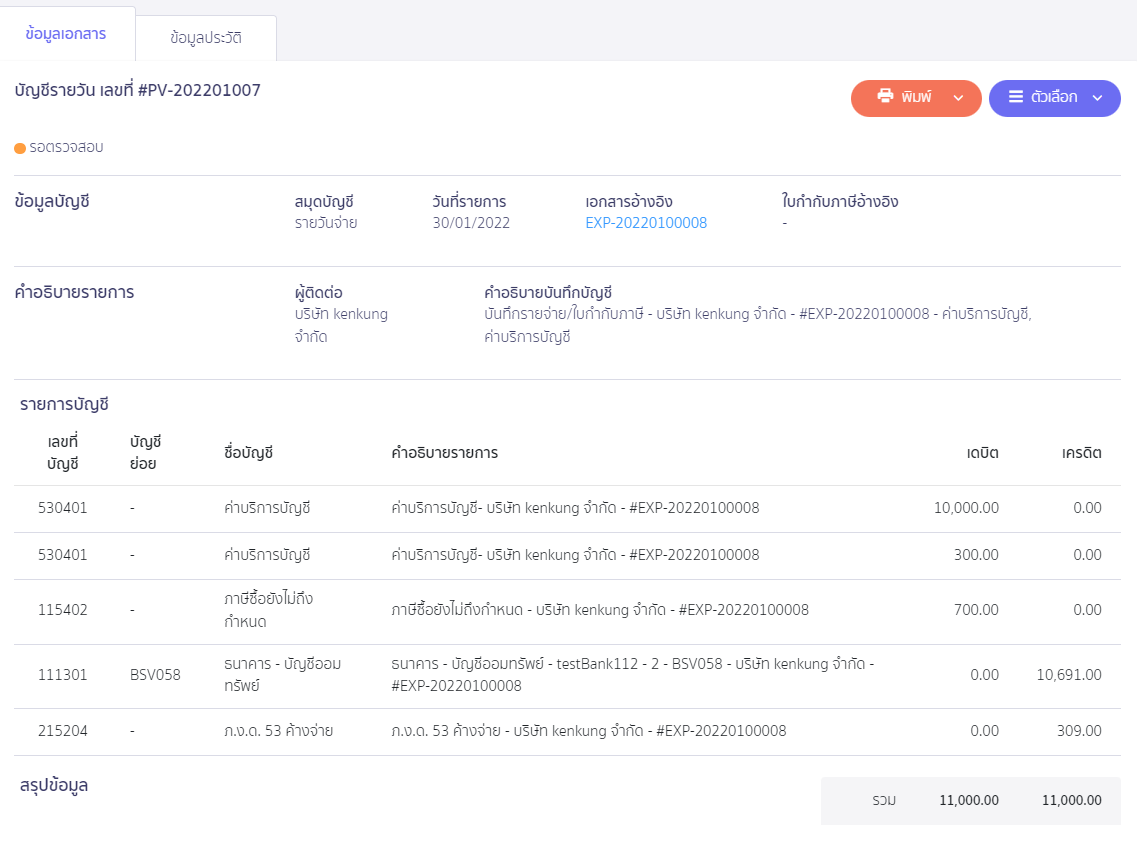Click the รวม total label
Image resolution: width=1137 pixels, height=848 pixels.
884,801
